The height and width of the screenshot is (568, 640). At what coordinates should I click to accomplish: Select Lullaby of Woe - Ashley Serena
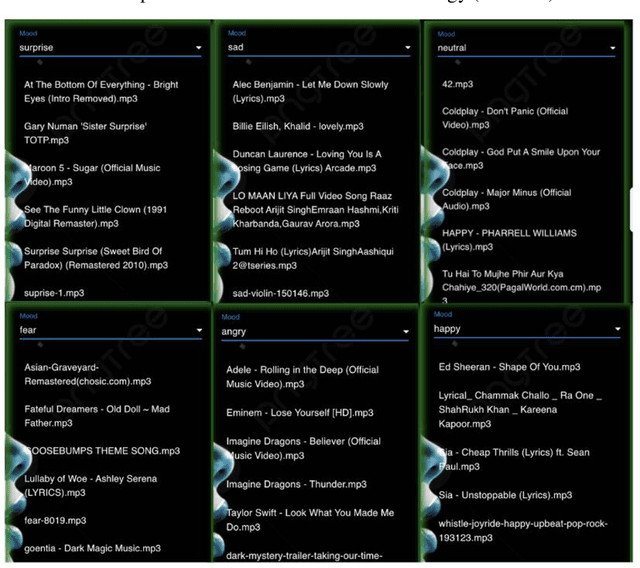coord(90,485)
